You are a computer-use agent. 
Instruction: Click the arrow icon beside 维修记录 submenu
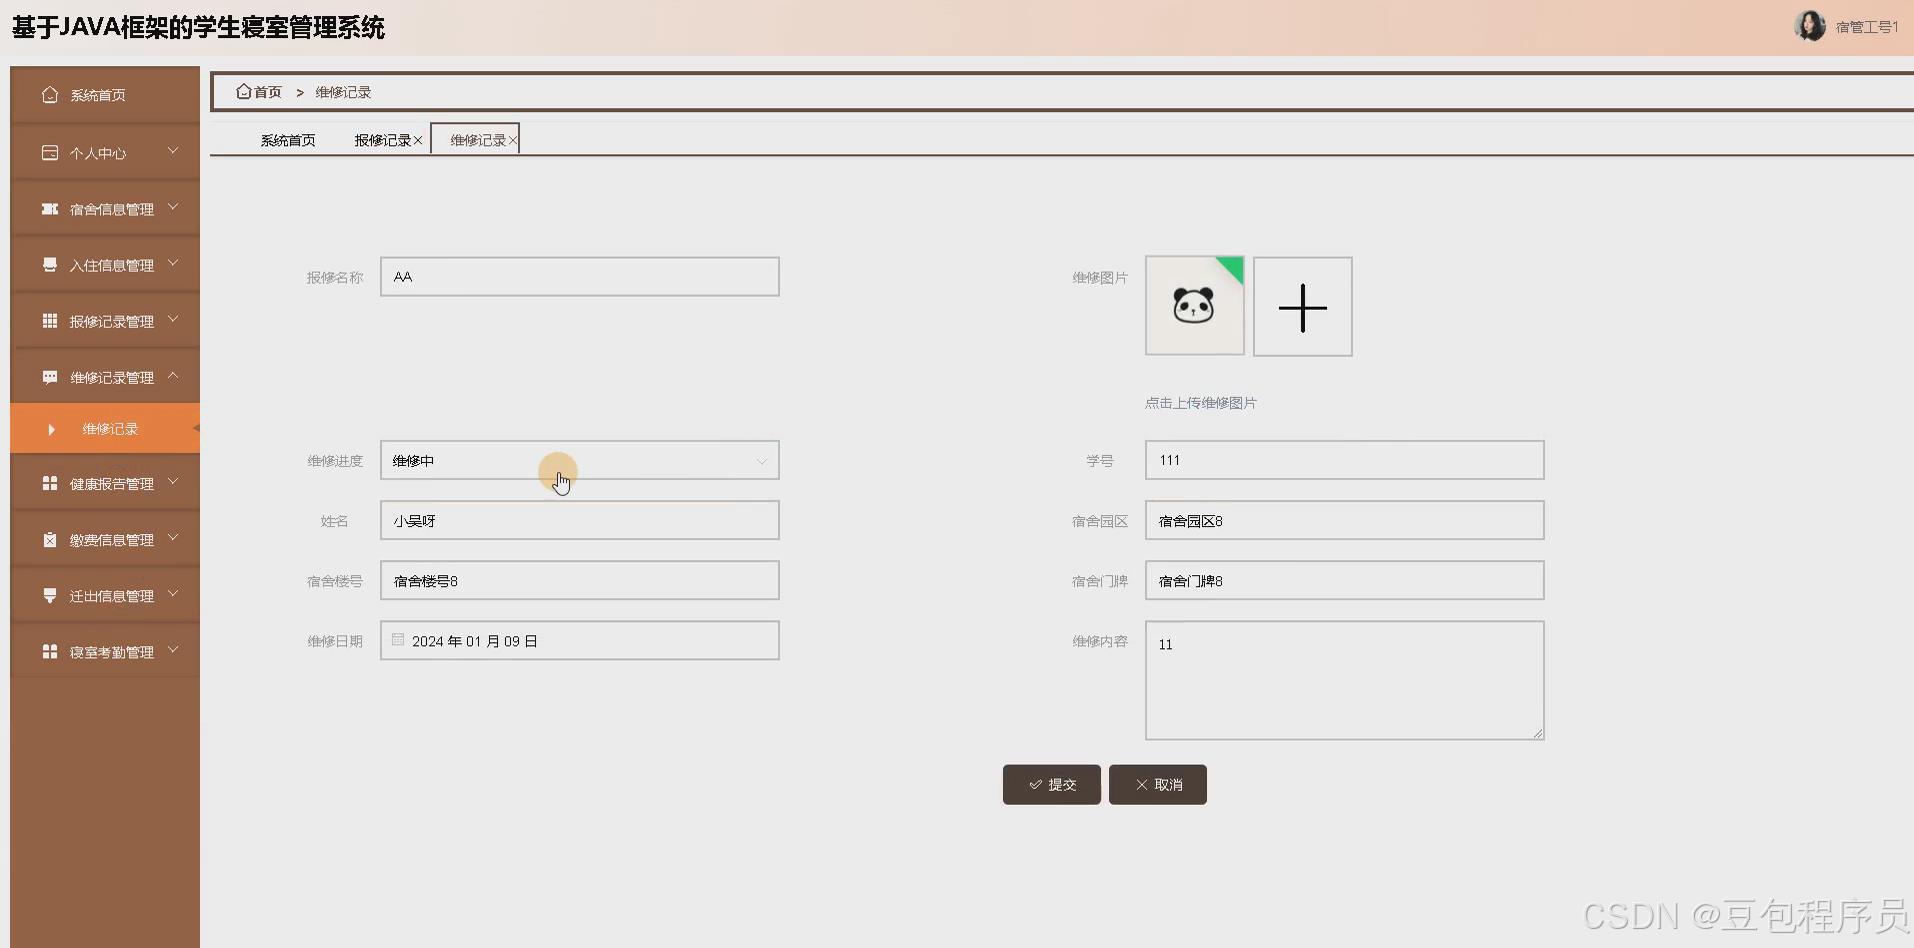(51, 429)
